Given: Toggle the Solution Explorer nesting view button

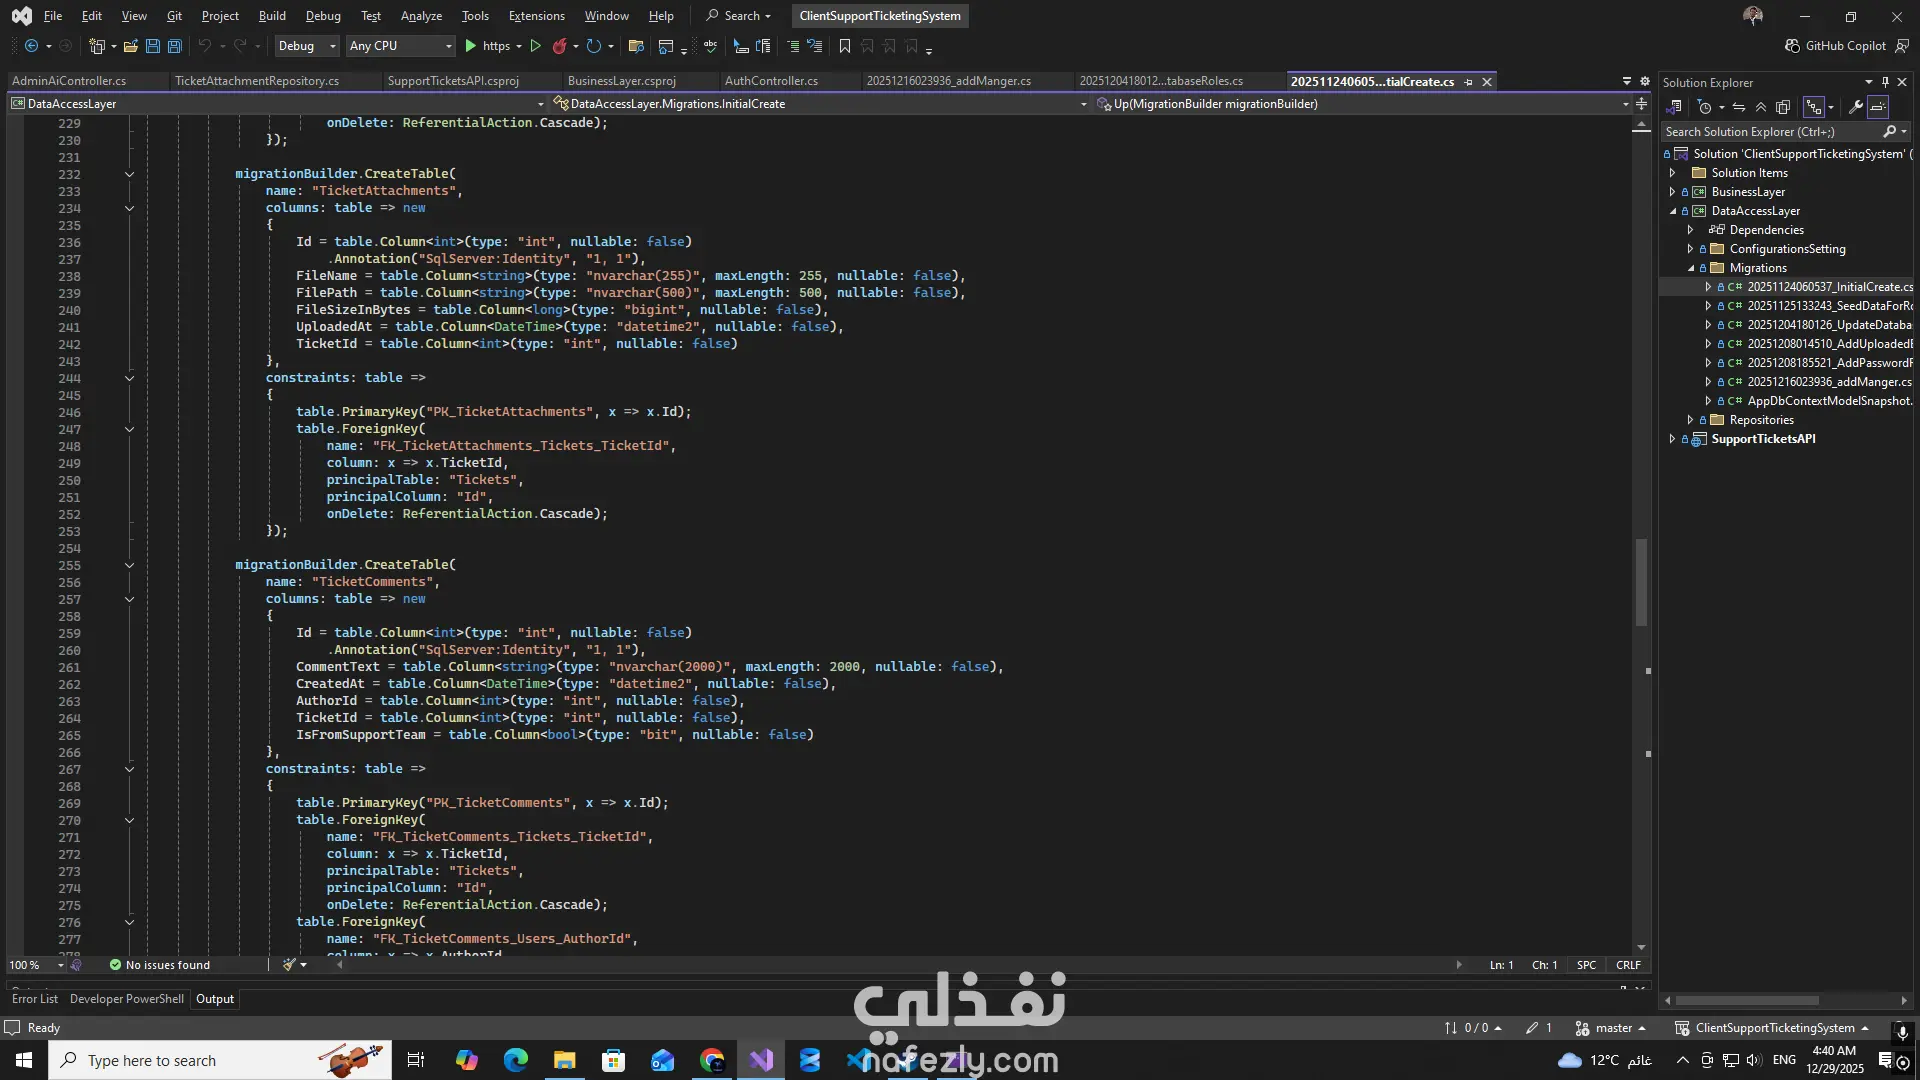Looking at the screenshot, I should click(1813, 107).
